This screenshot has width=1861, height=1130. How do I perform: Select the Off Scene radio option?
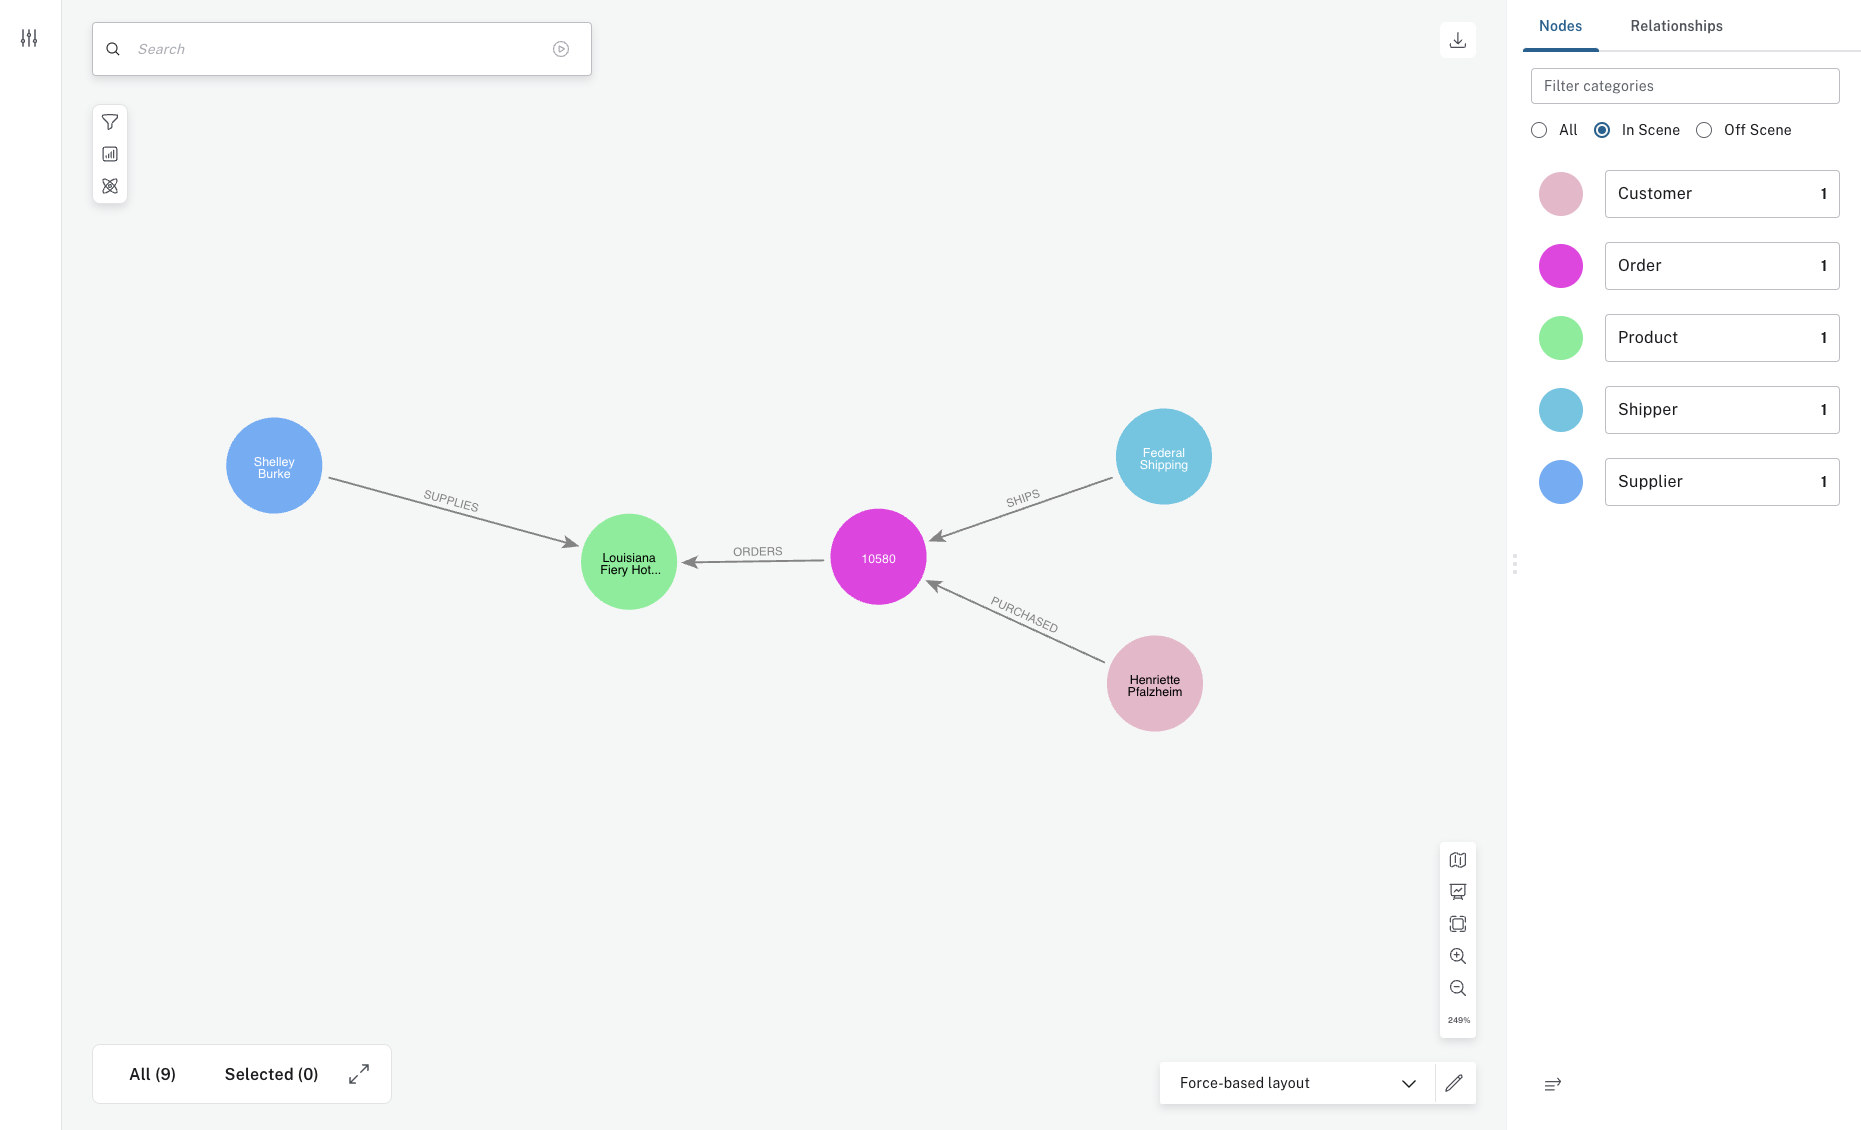point(1704,130)
